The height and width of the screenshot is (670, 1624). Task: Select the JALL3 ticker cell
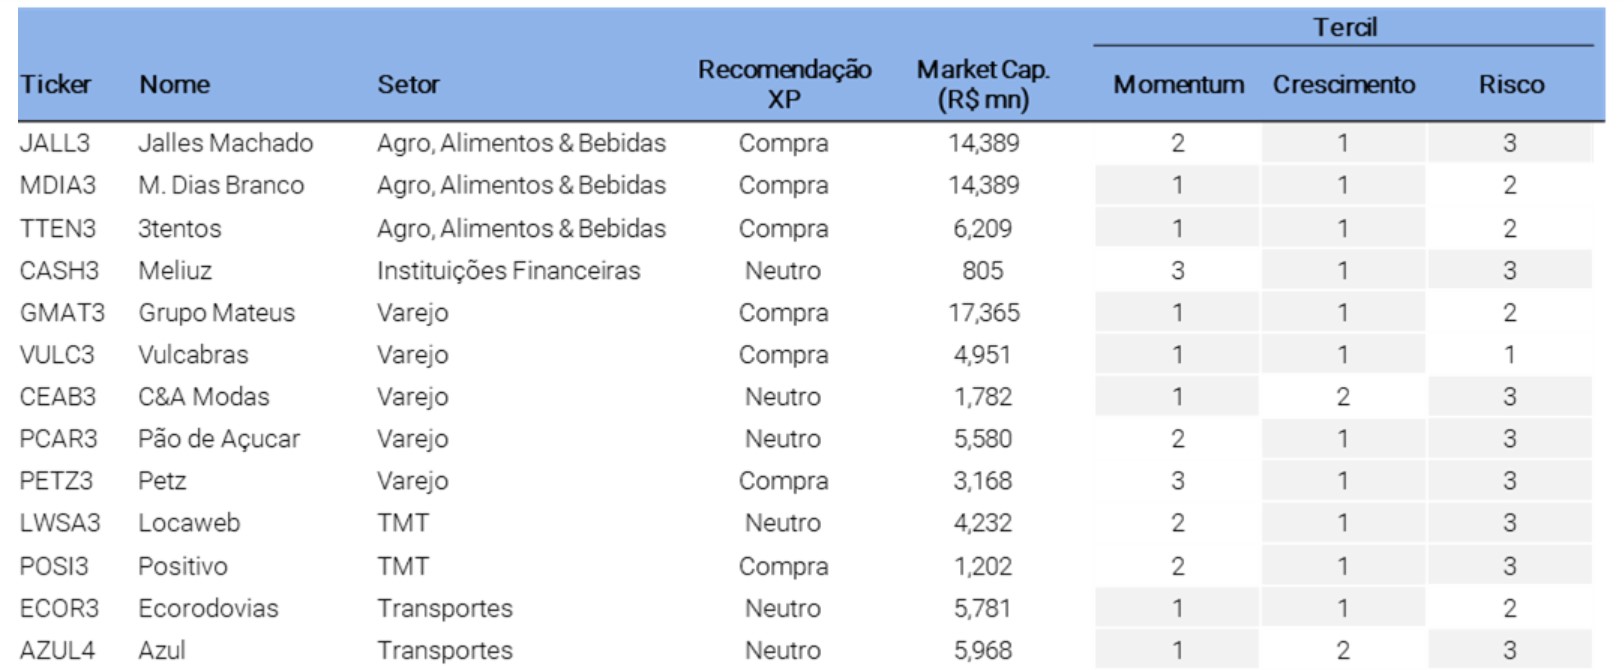pos(55,143)
